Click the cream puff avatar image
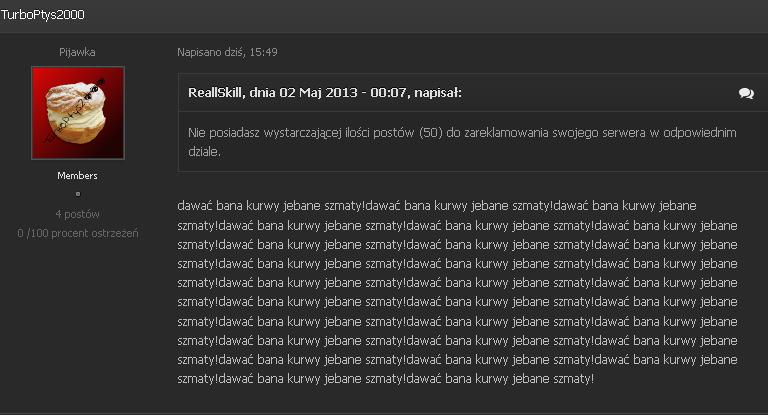768x415 pixels. [78, 113]
